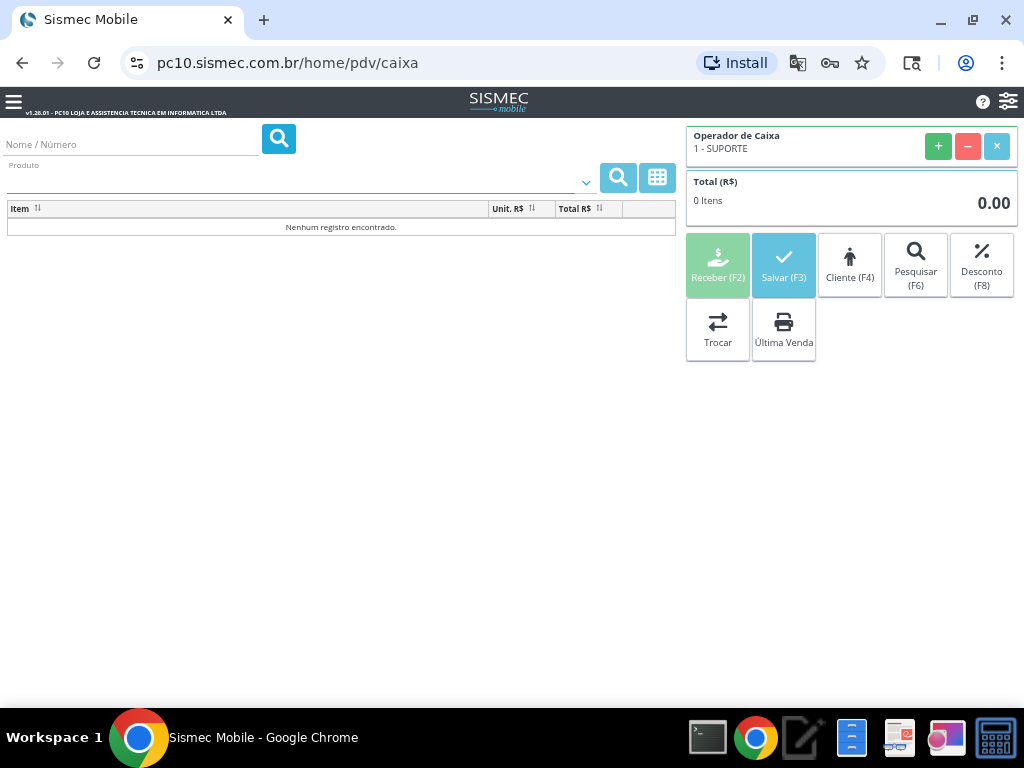Click the blue X operator button

(996, 146)
